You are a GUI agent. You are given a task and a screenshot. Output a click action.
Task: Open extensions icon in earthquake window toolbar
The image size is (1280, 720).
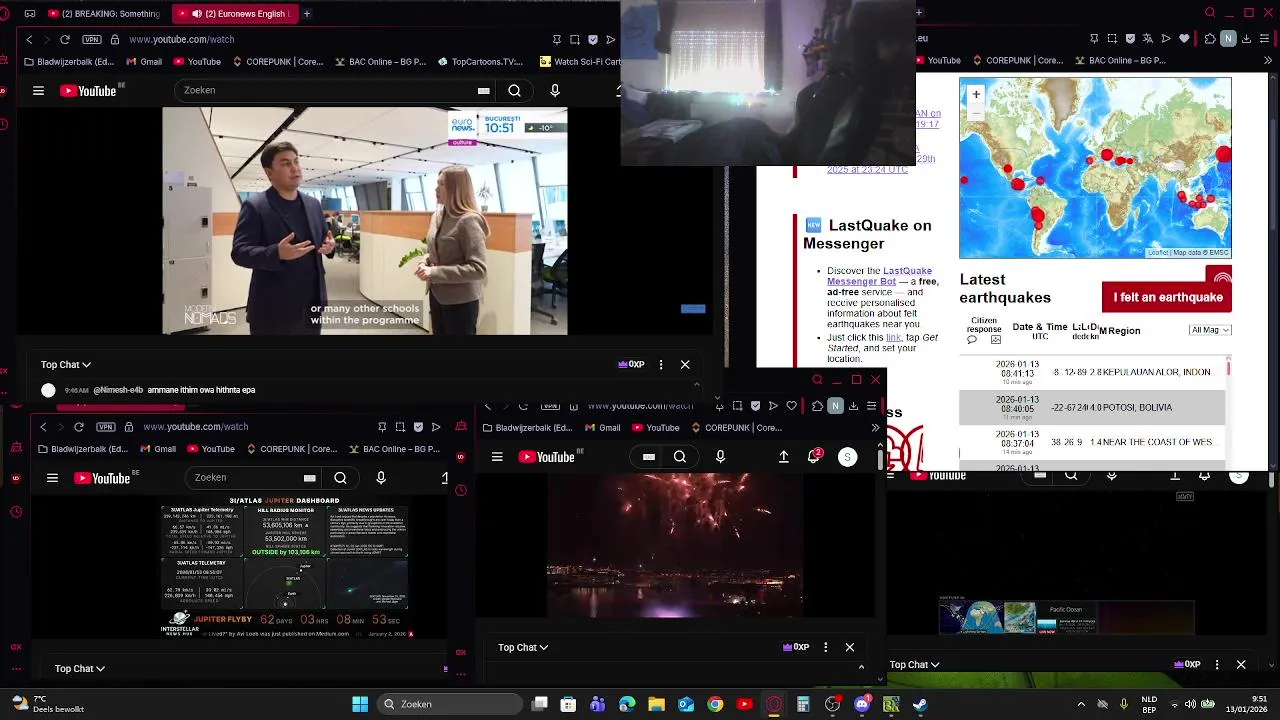[1210, 39]
